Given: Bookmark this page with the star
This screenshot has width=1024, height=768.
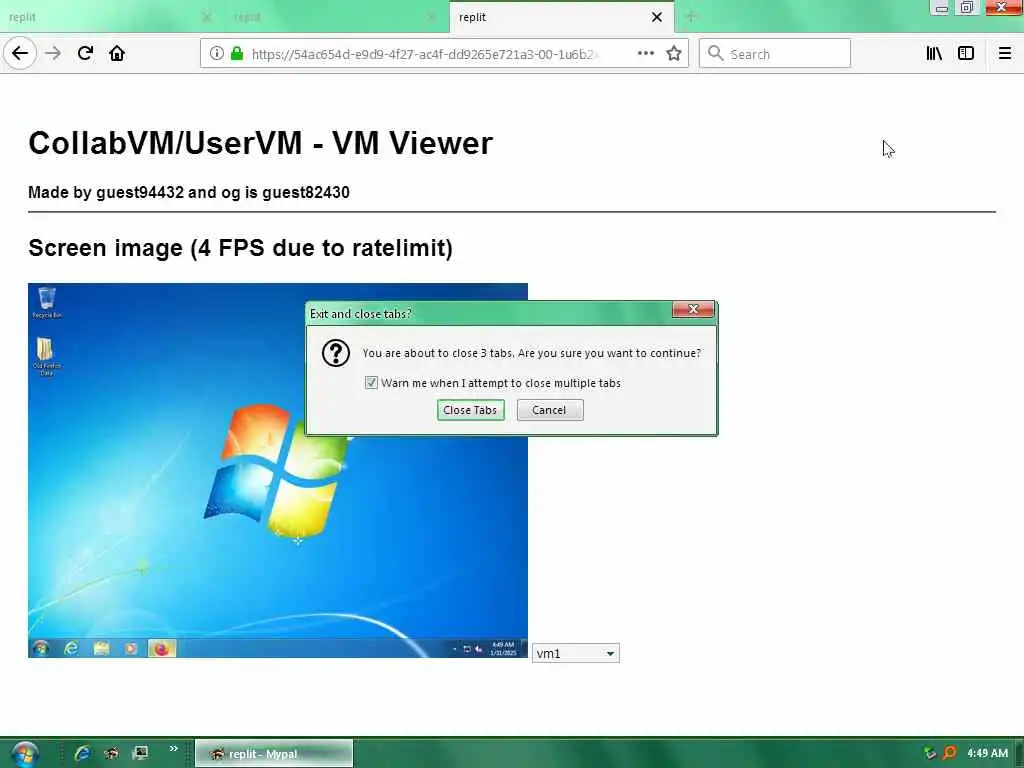Looking at the screenshot, I should pyautogui.click(x=673, y=54).
